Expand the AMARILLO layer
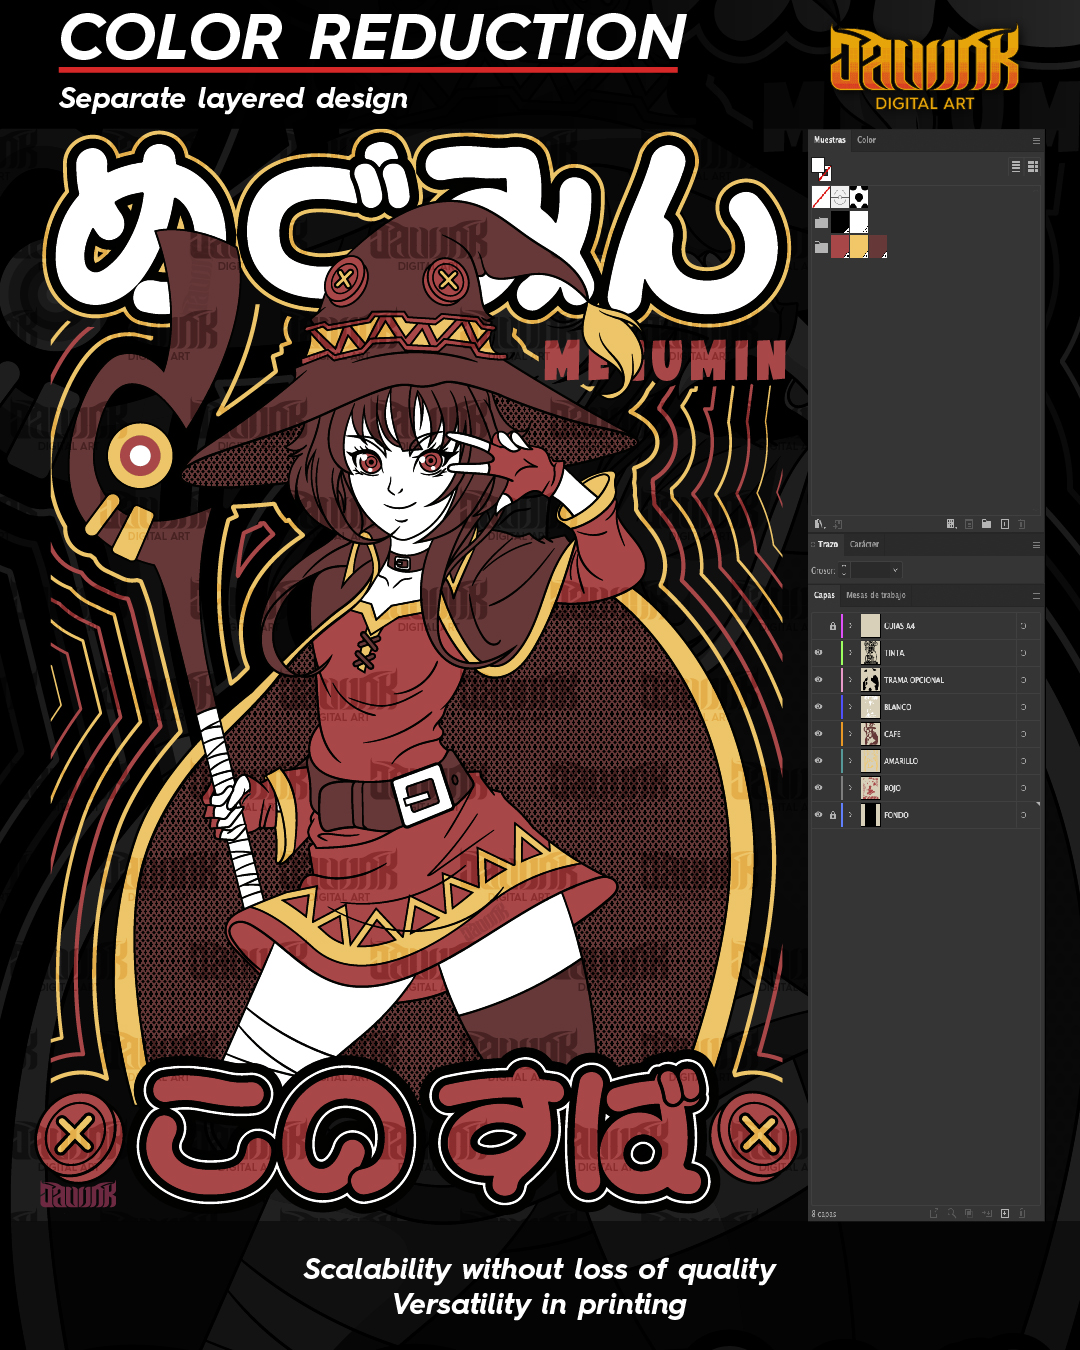Screen dimensions: 1080x1350 pos(851,761)
